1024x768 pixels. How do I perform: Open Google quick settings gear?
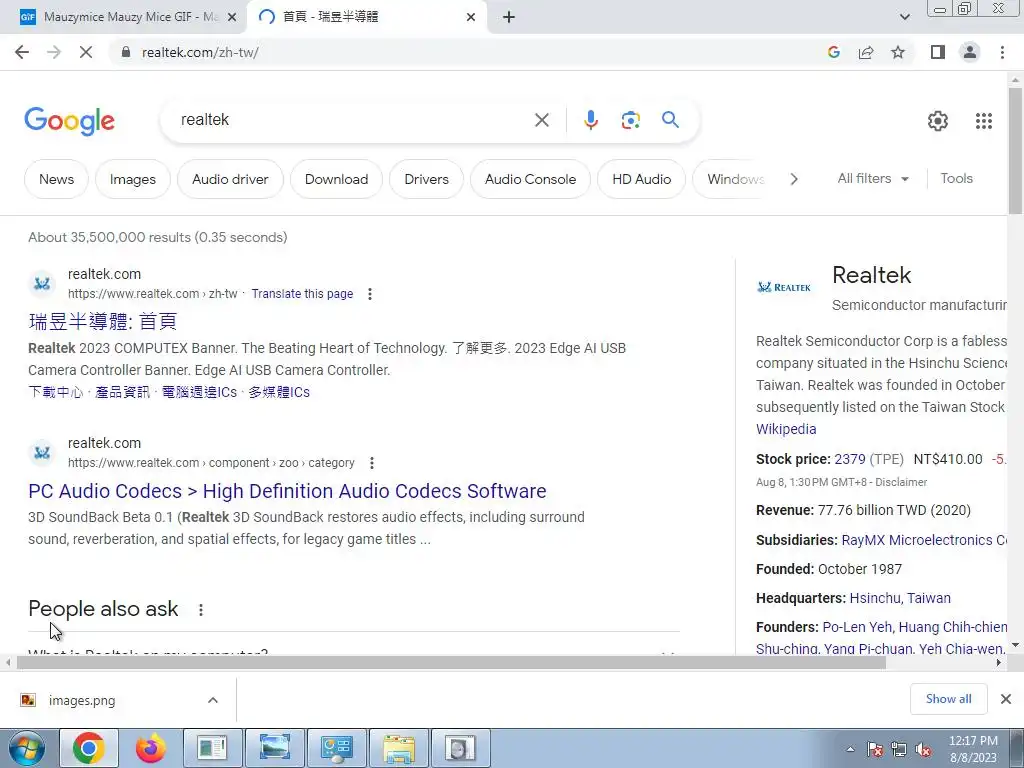(x=938, y=121)
